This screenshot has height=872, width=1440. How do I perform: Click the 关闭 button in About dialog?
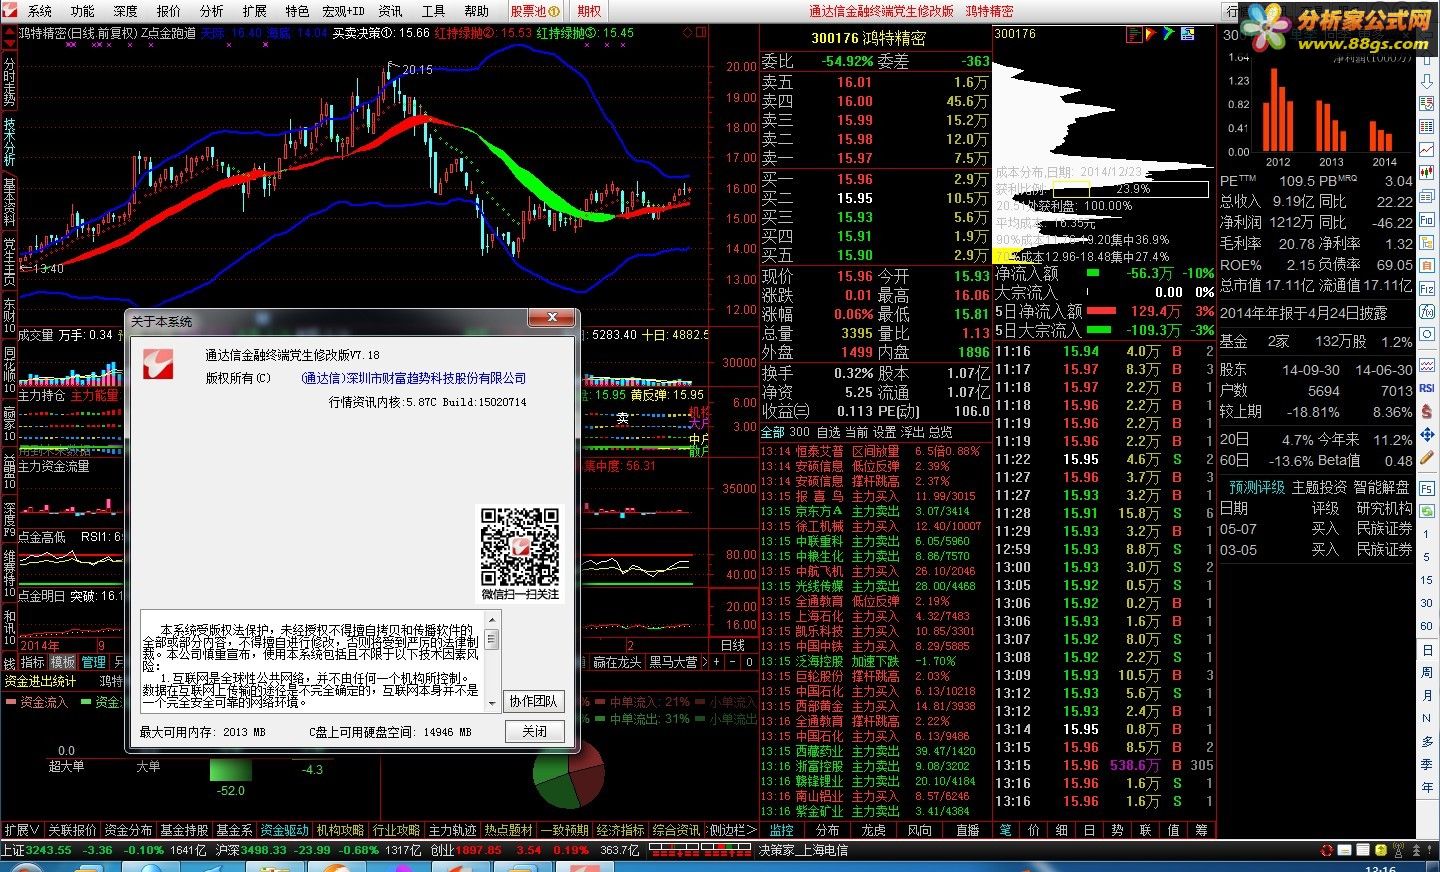pyautogui.click(x=534, y=731)
